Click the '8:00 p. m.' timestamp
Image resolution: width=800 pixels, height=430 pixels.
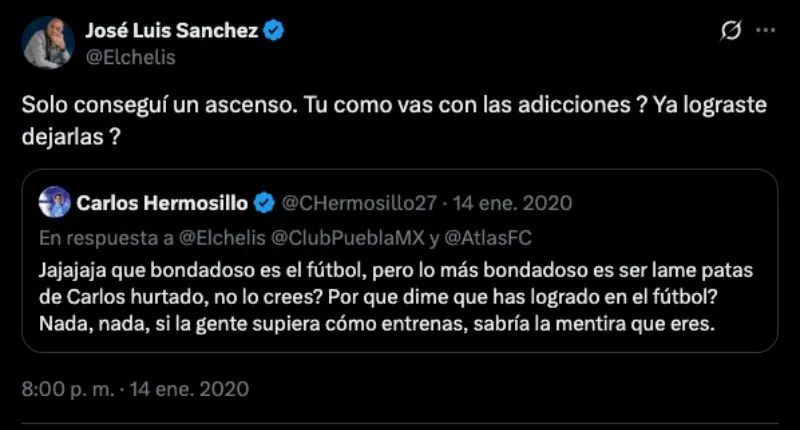[70, 387]
